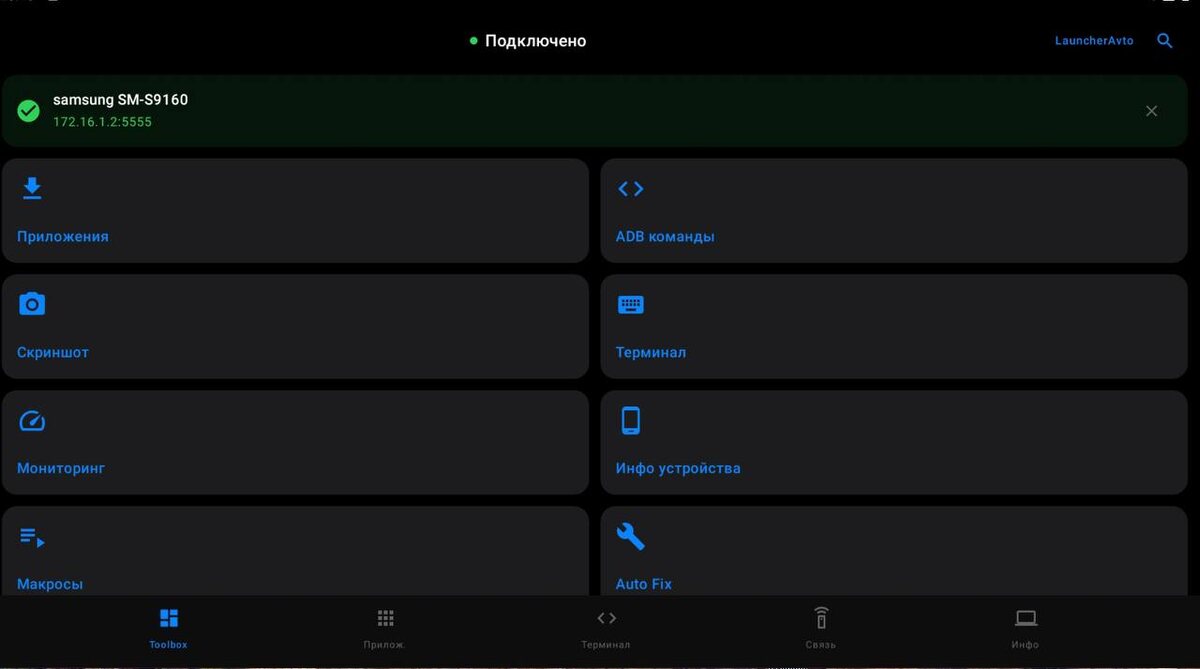Open the search magnifier icon

(1165, 41)
